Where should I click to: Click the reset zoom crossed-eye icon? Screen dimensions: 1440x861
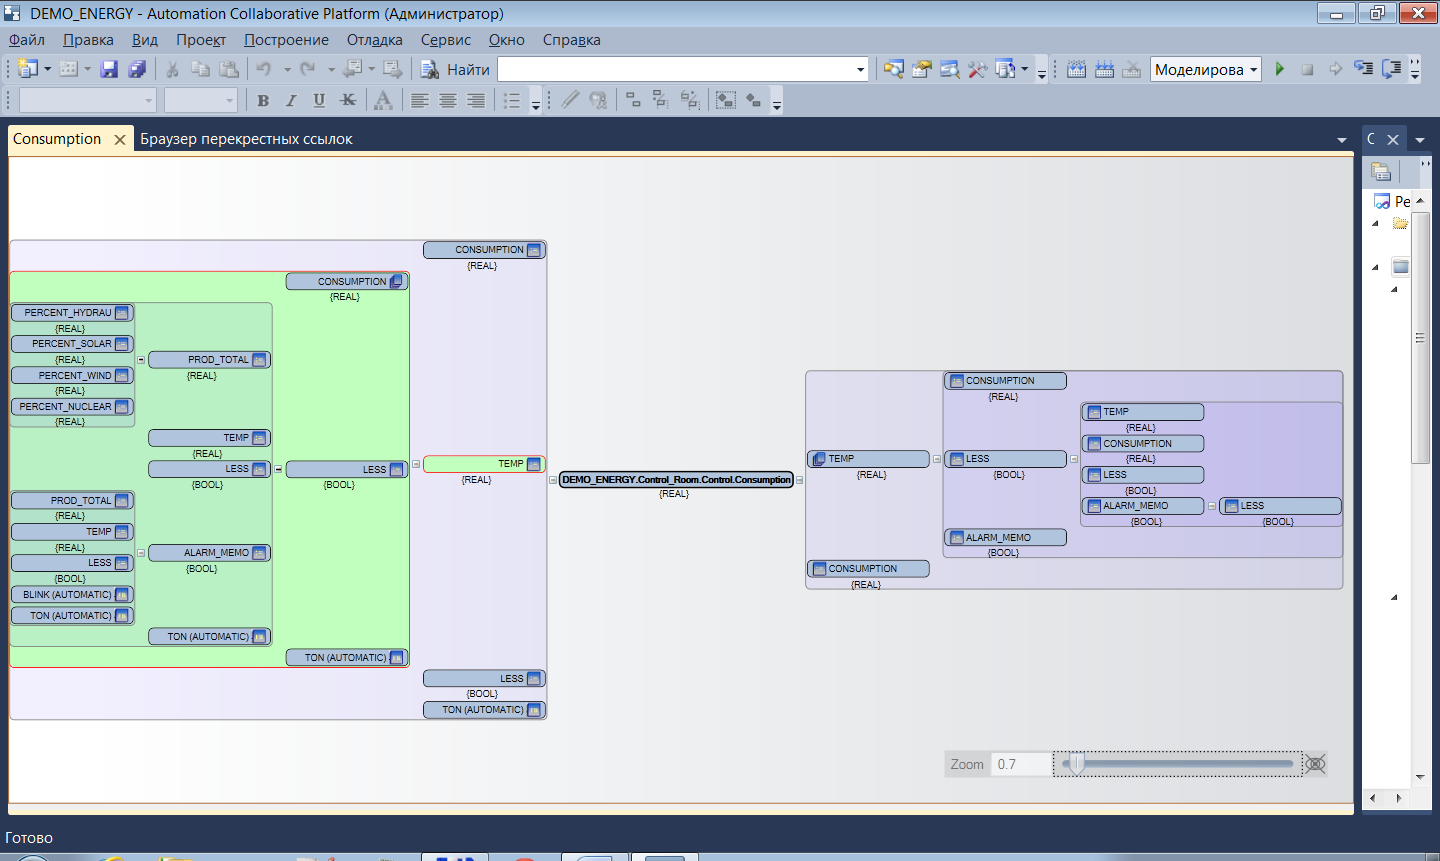[x=1316, y=764]
